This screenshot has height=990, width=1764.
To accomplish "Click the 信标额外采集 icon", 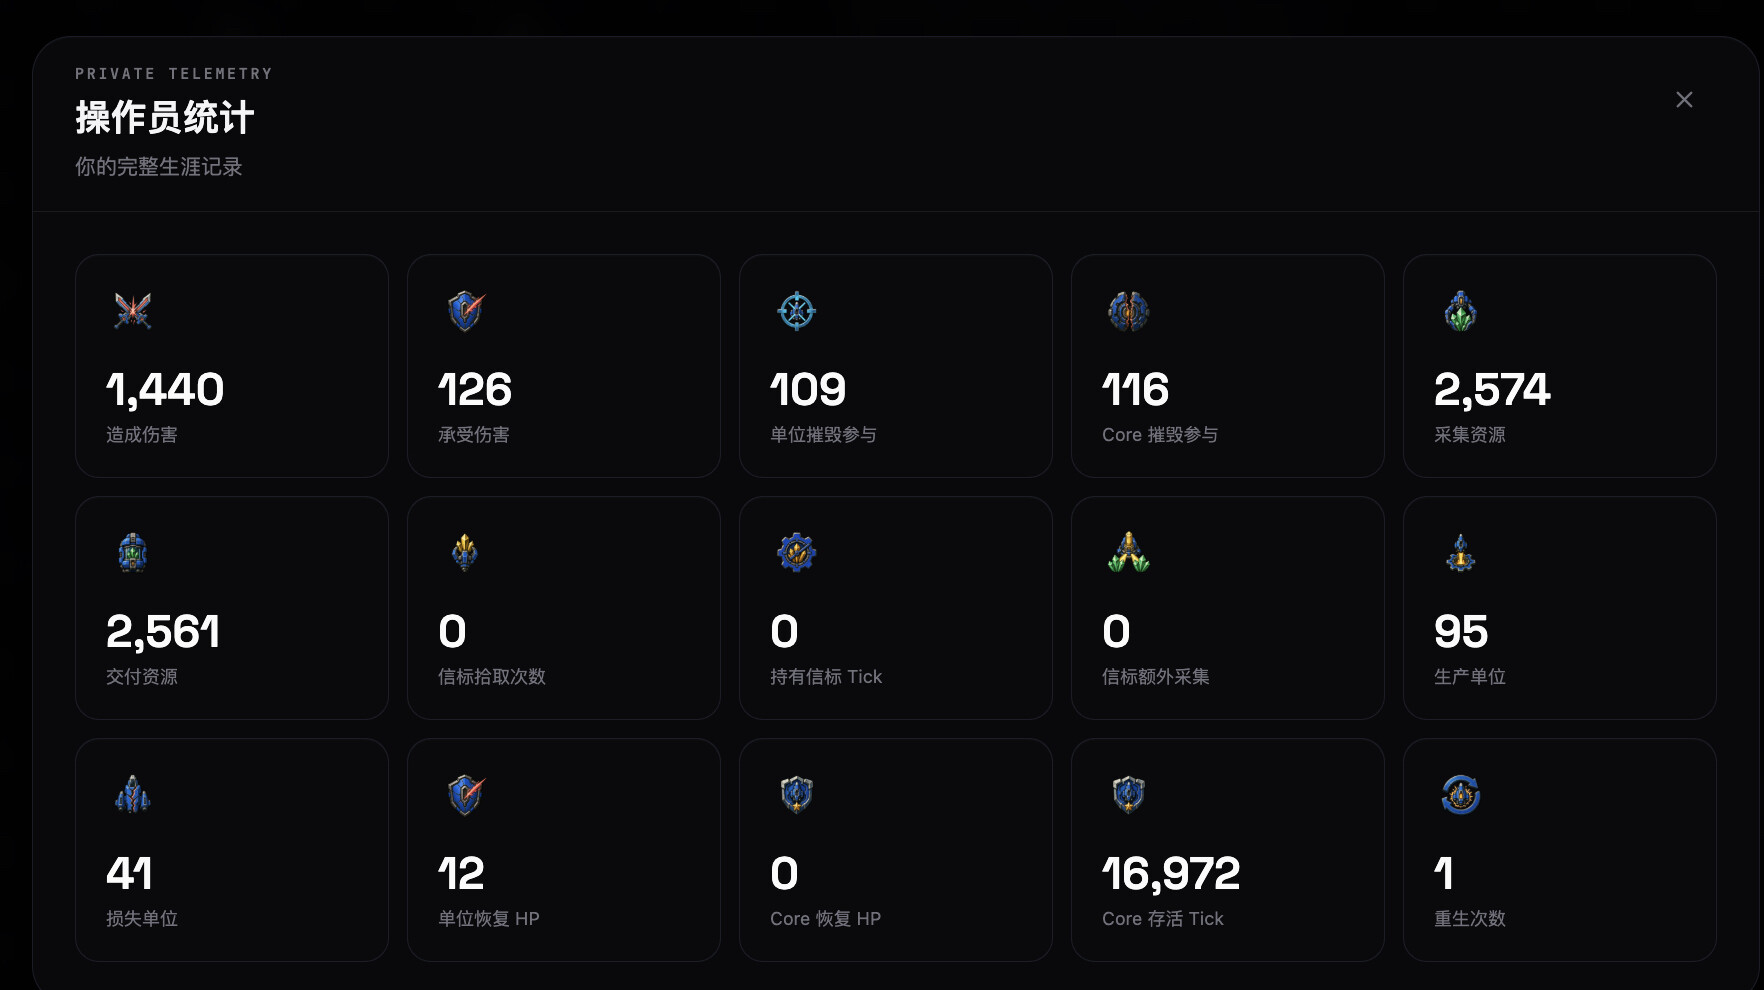I will pos(1128,553).
